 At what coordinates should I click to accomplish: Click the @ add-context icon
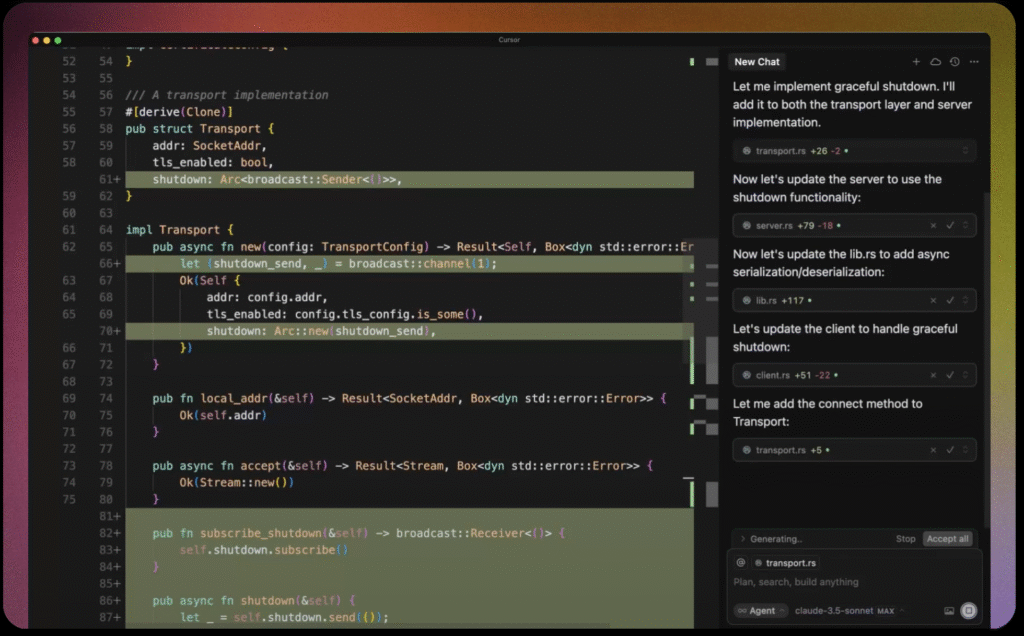[x=741, y=562]
